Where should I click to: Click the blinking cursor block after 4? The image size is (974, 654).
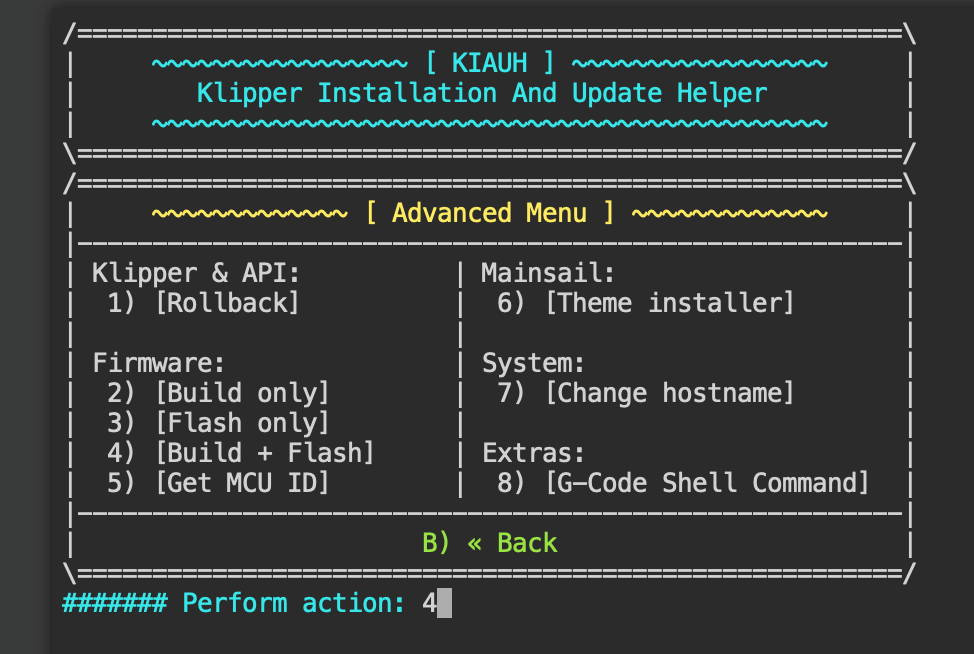click(445, 603)
